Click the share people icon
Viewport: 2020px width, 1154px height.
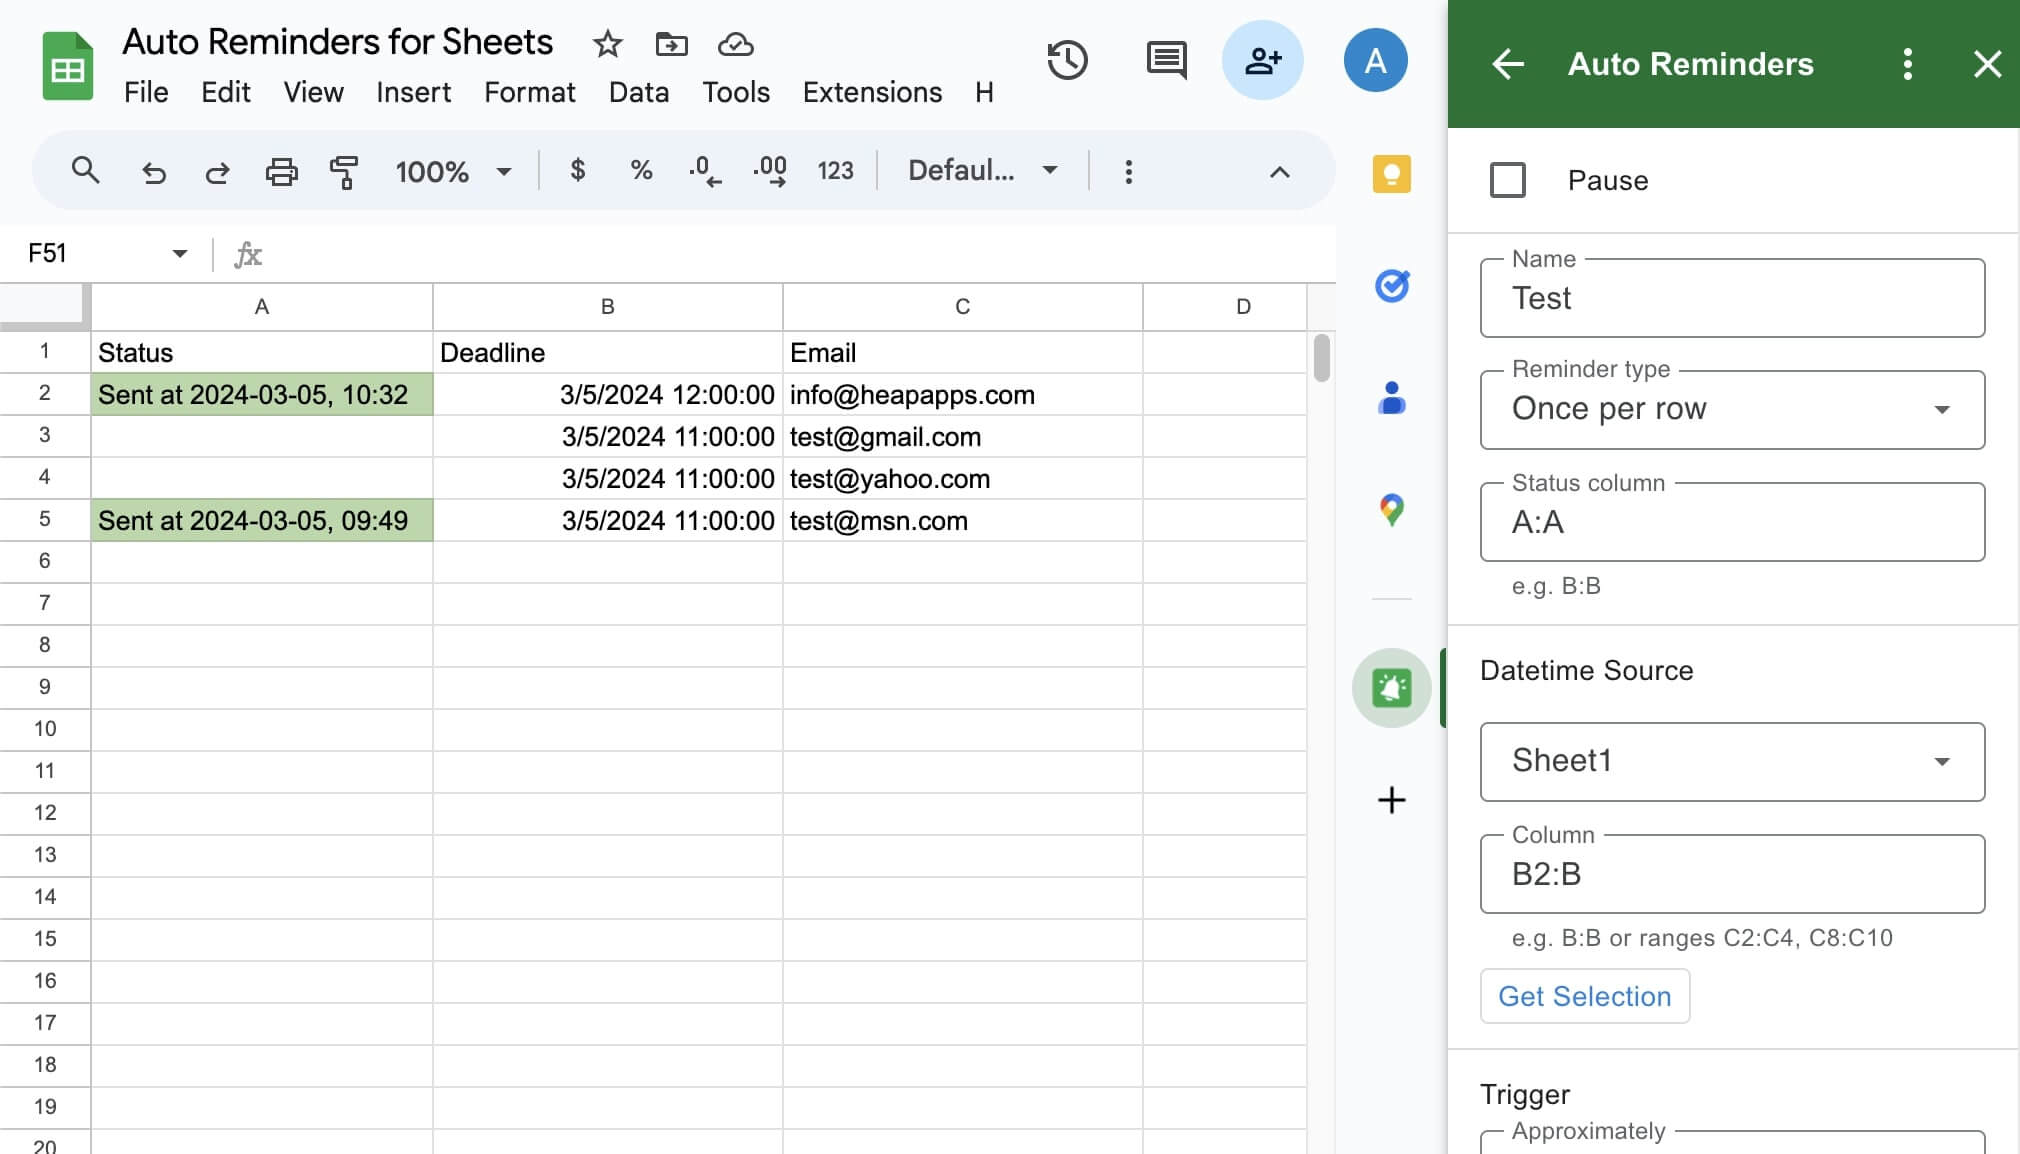1262,61
